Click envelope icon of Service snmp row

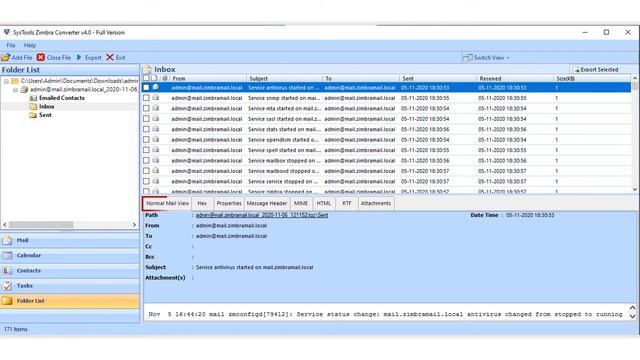[x=156, y=98]
